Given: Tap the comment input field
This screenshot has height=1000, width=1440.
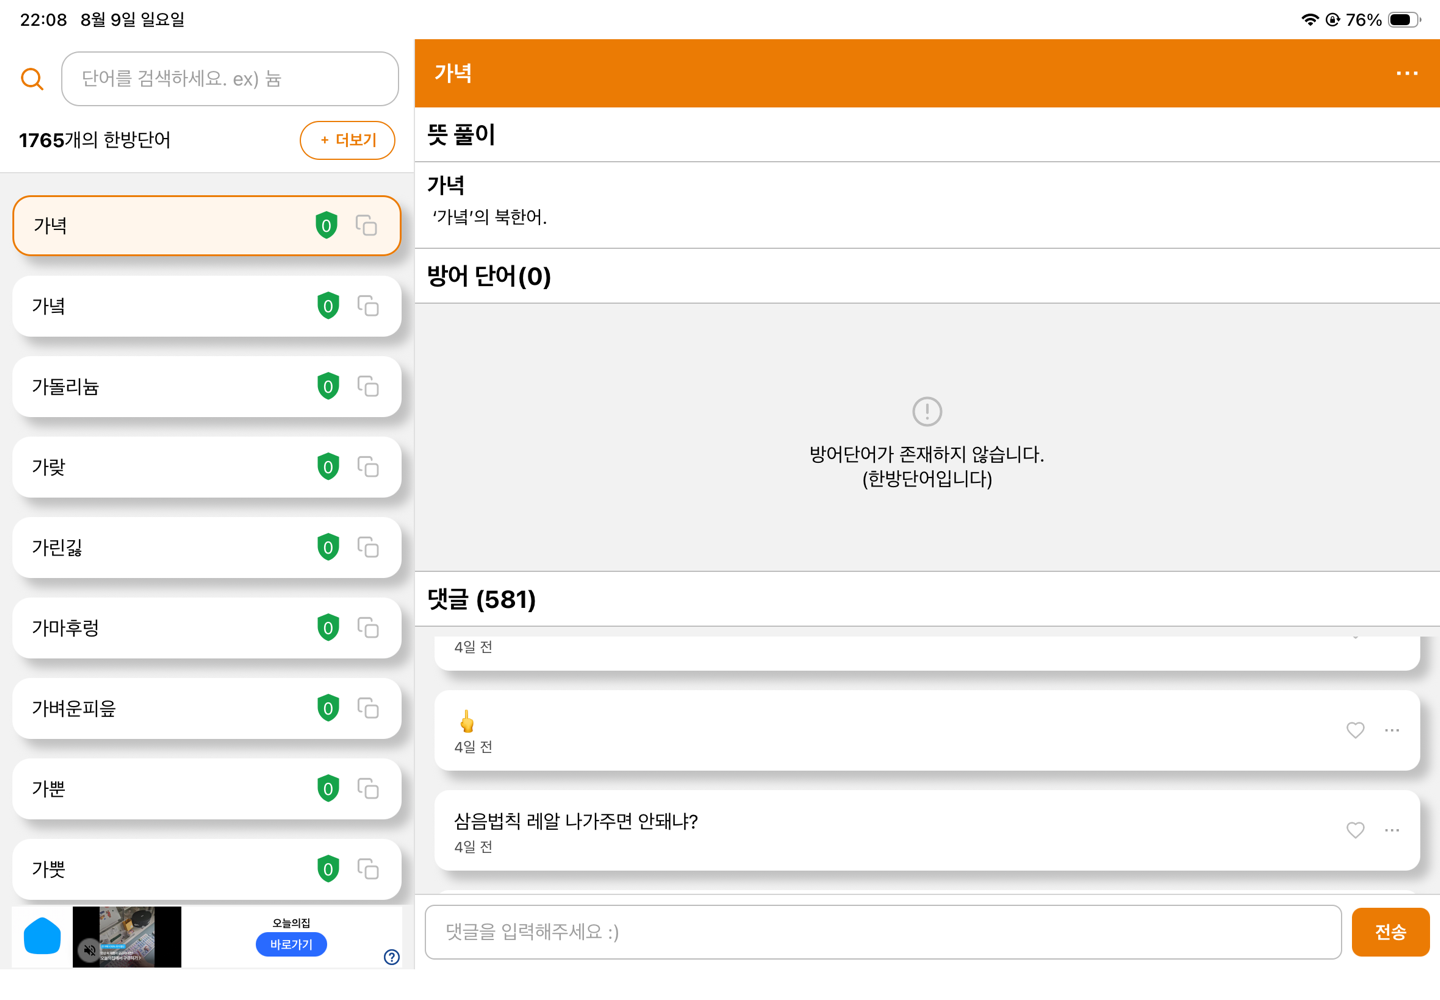Looking at the screenshot, I should pos(883,932).
